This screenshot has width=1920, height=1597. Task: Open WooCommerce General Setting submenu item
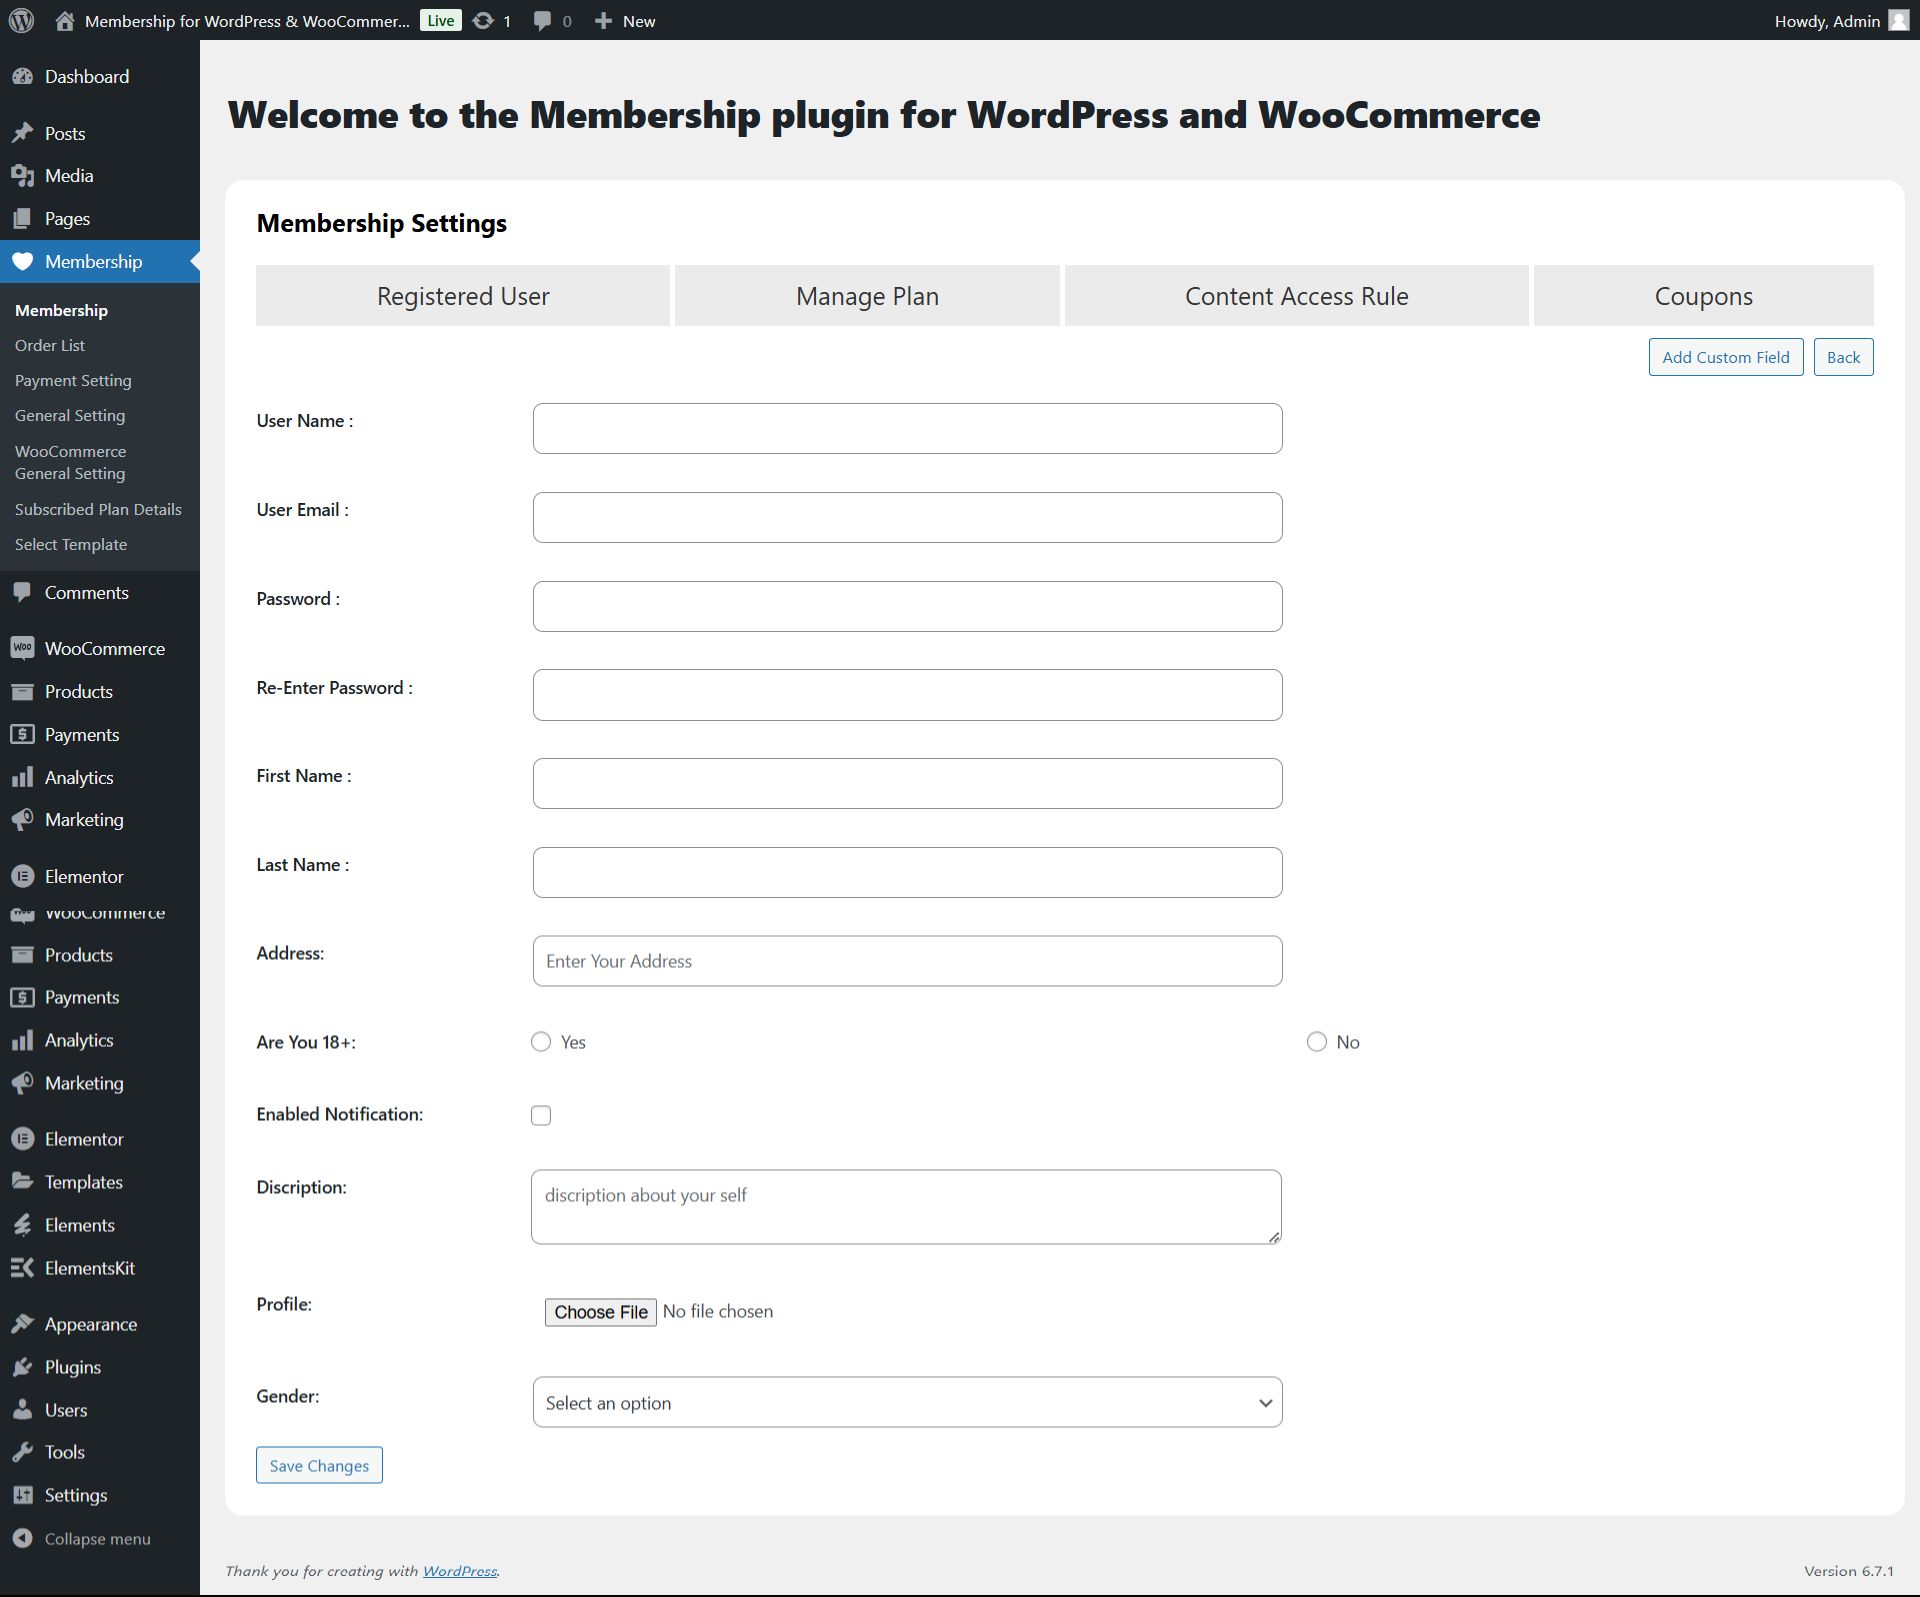[70, 462]
